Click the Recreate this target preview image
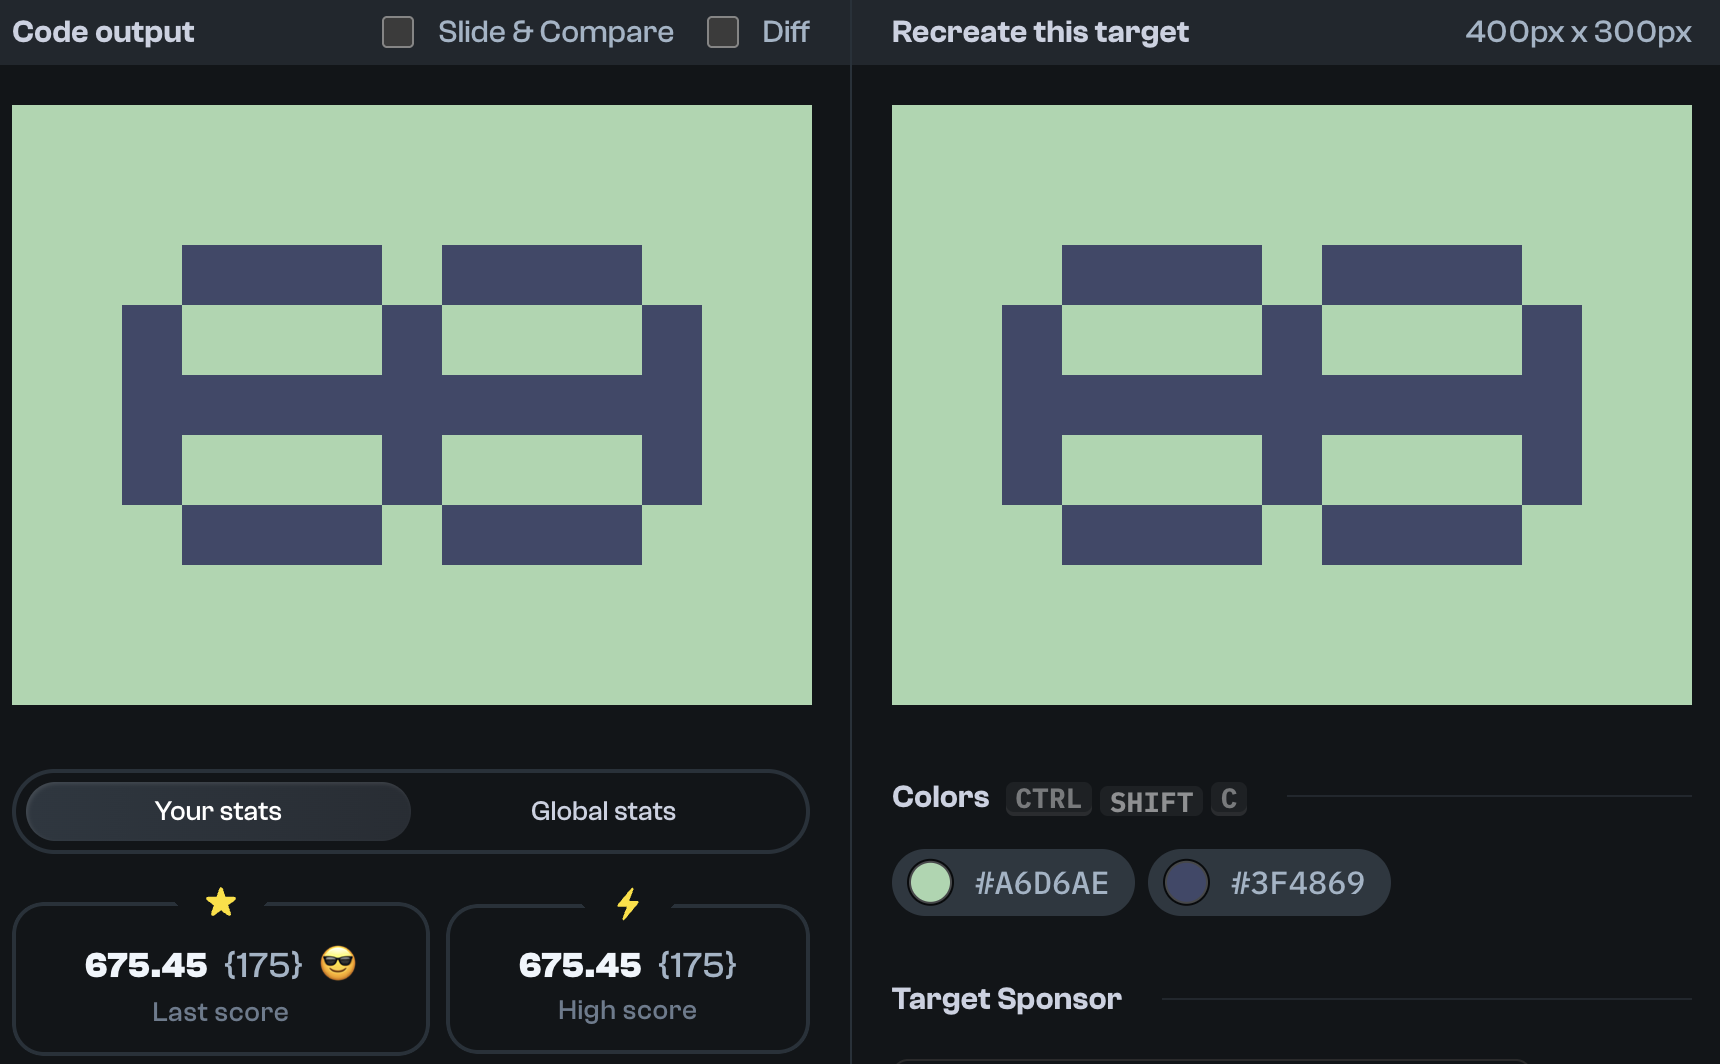The width and height of the screenshot is (1720, 1064). [x=1291, y=405]
